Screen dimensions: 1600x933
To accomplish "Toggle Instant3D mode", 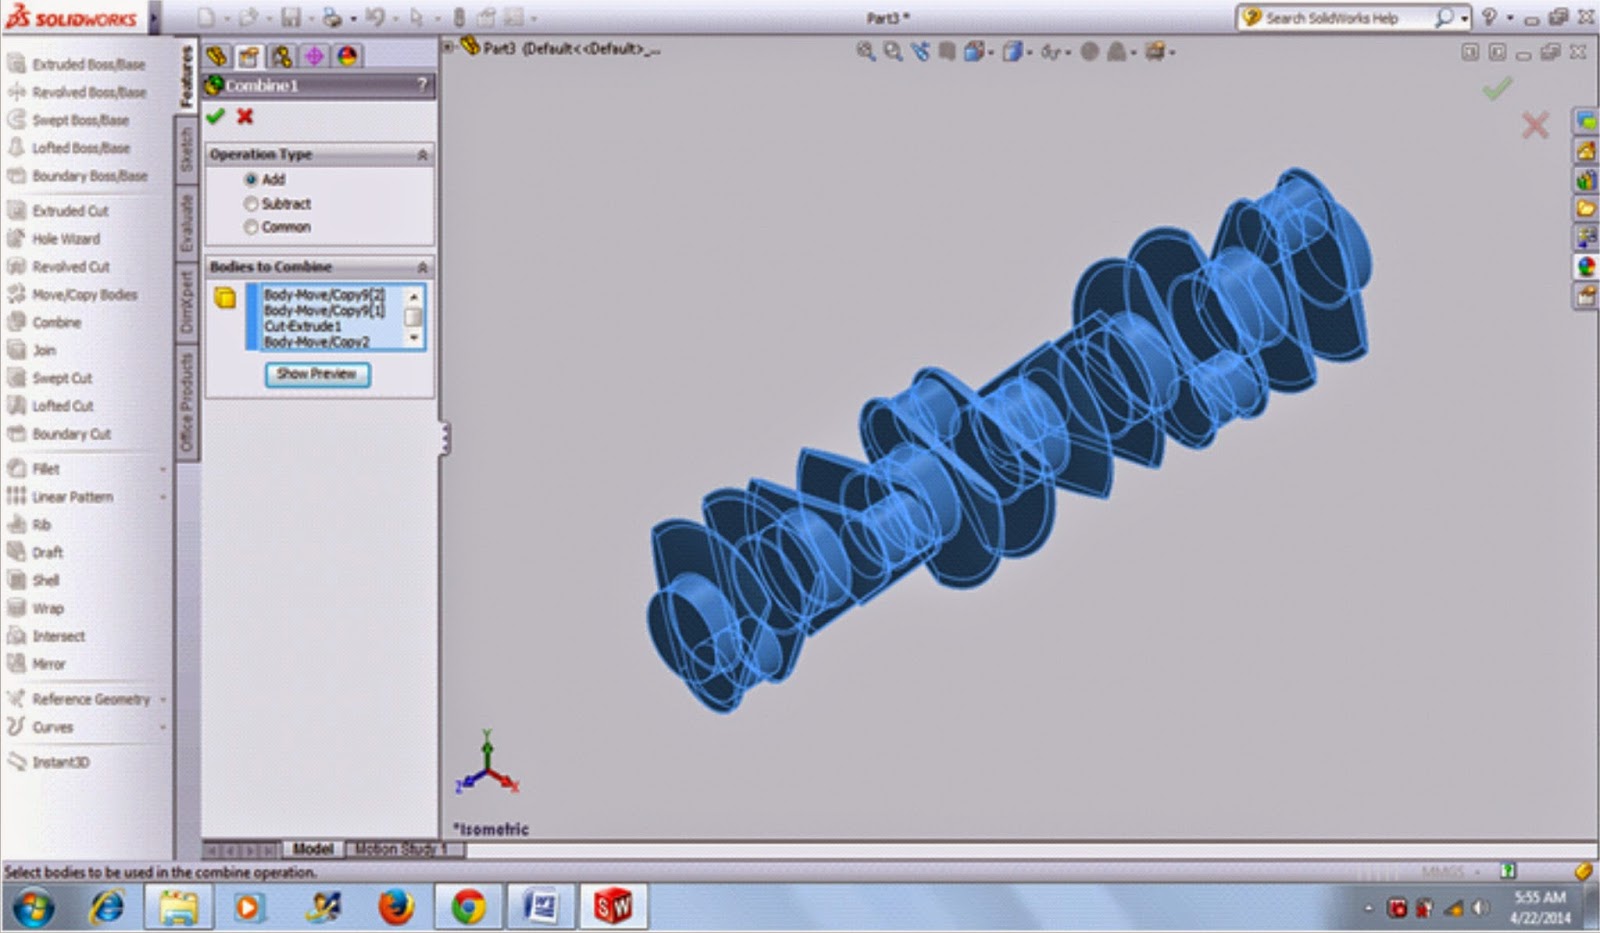I will pos(48,762).
